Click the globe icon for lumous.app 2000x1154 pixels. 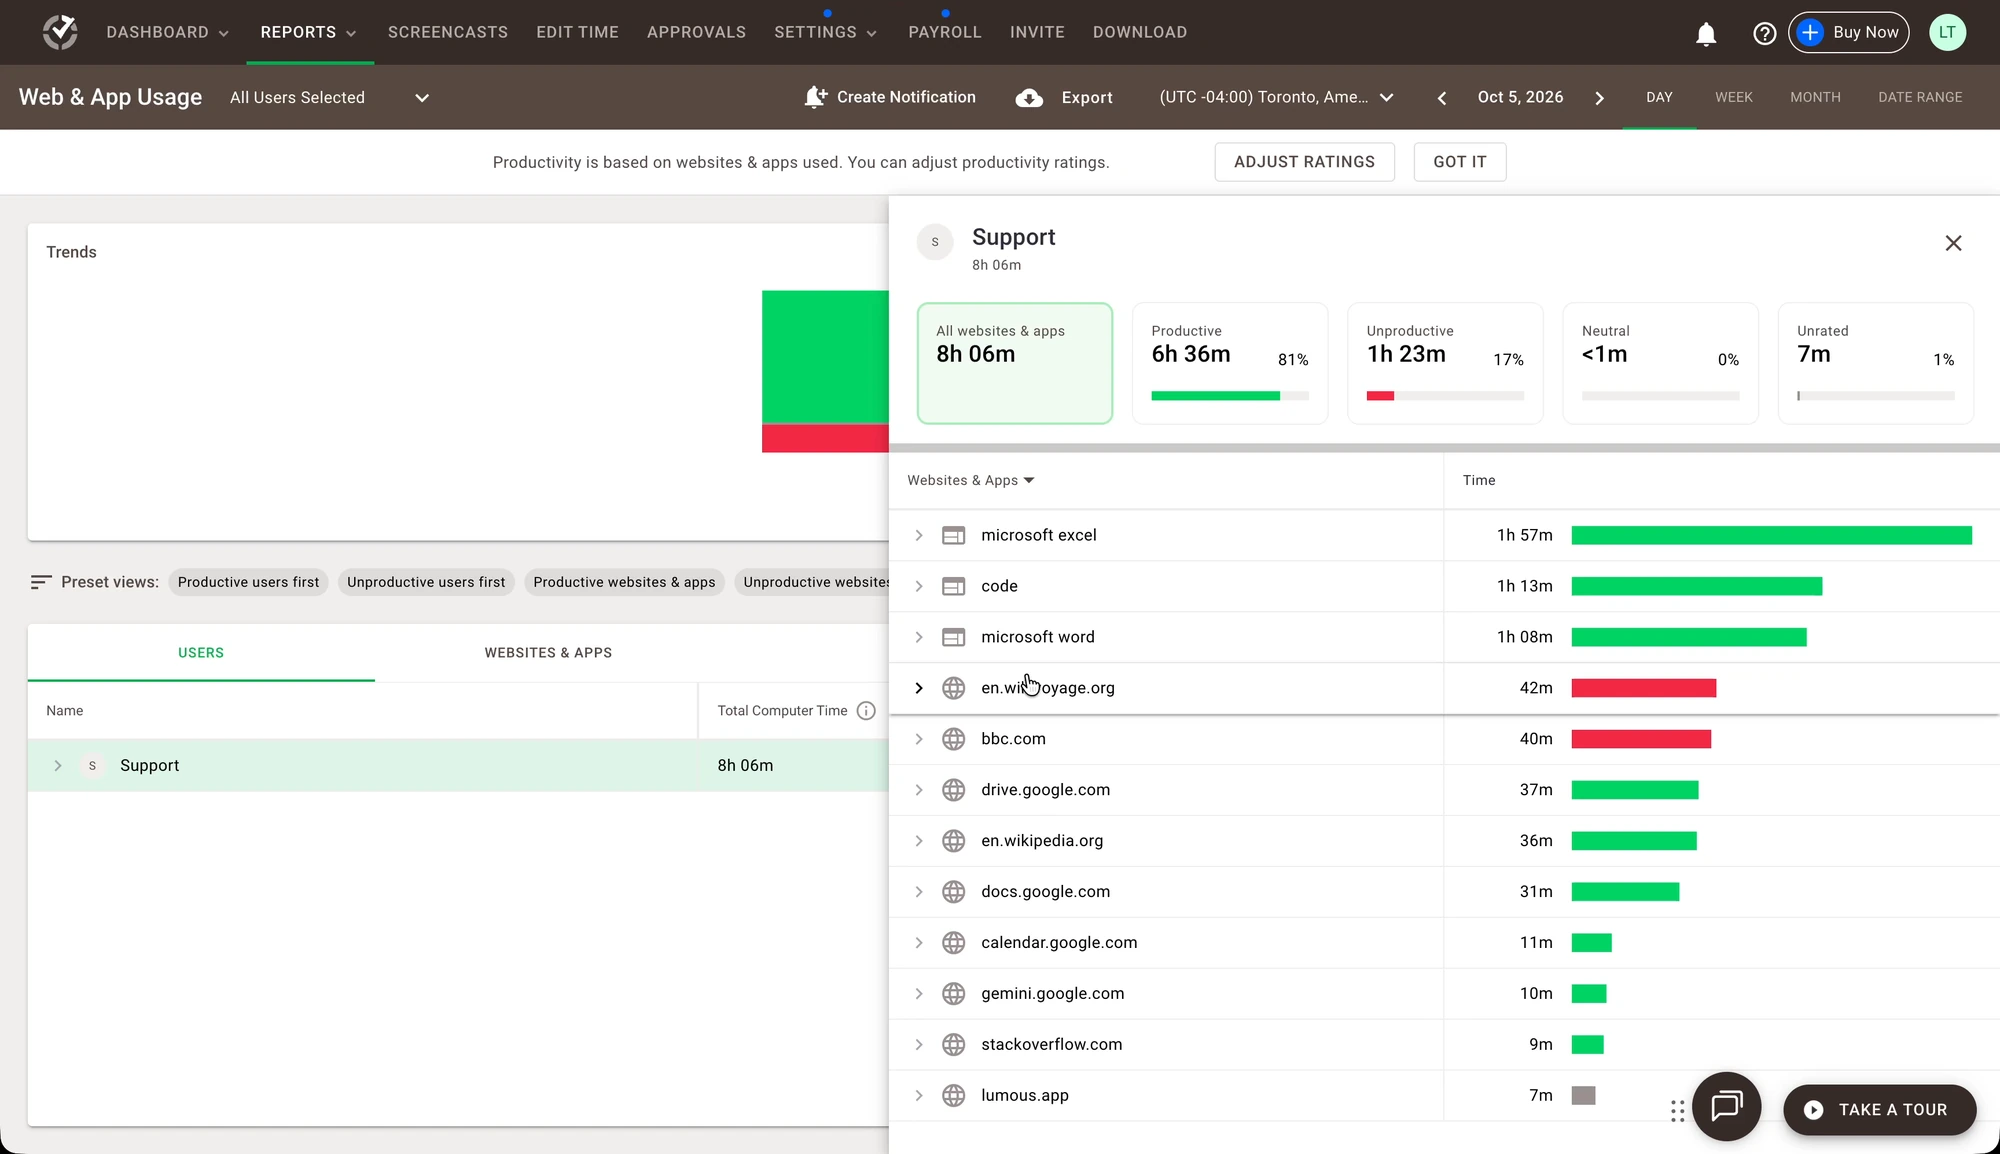click(953, 1096)
